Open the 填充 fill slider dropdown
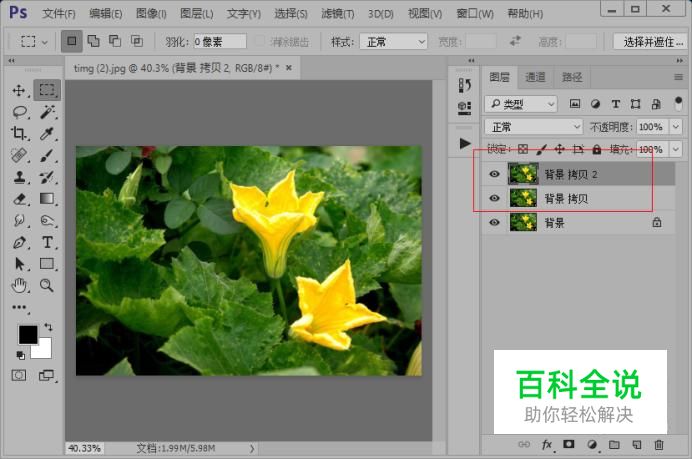The image size is (692, 459). pos(676,150)
